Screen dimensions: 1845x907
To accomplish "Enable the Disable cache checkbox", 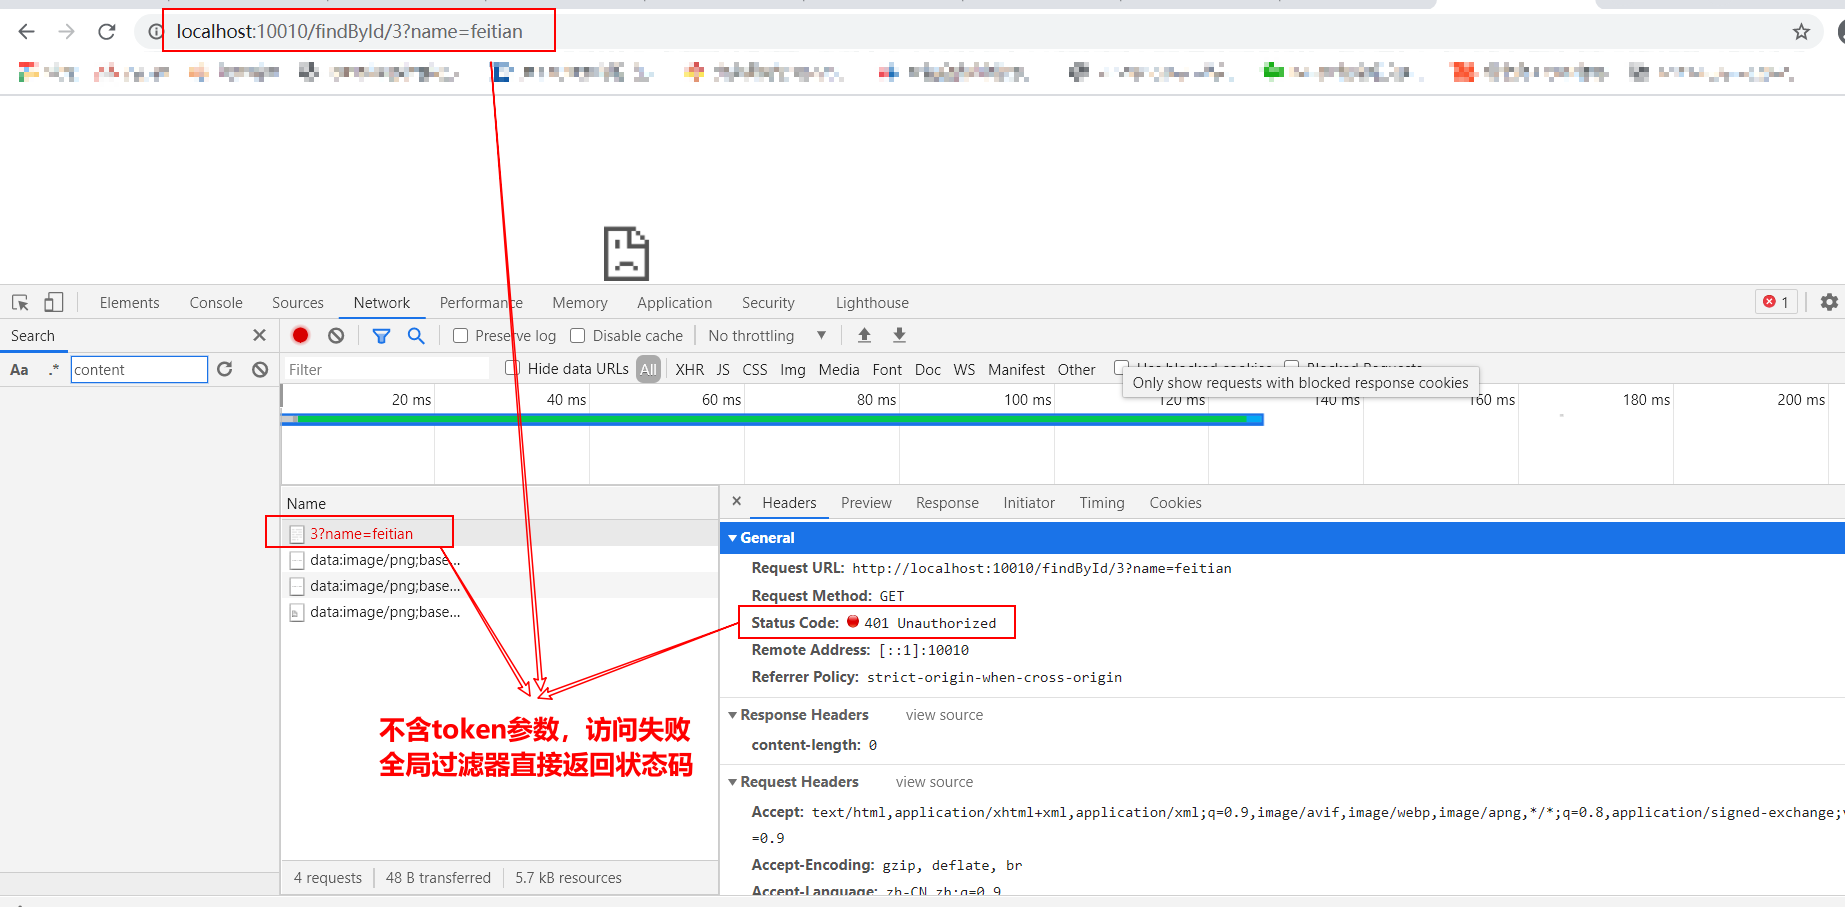I will (578, 335).
